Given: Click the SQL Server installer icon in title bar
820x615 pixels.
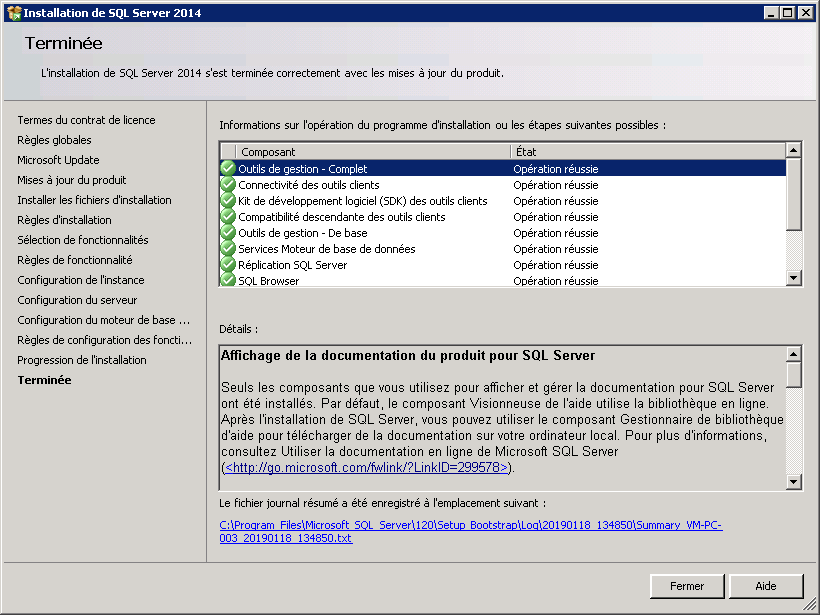Looking at the screenshot, I should (x=12, y=12).
